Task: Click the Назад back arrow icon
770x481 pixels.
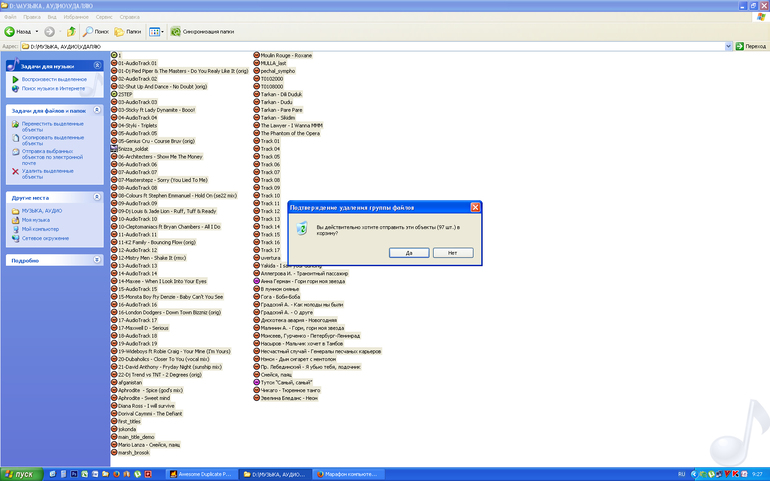Action: [x=10, y=31]
